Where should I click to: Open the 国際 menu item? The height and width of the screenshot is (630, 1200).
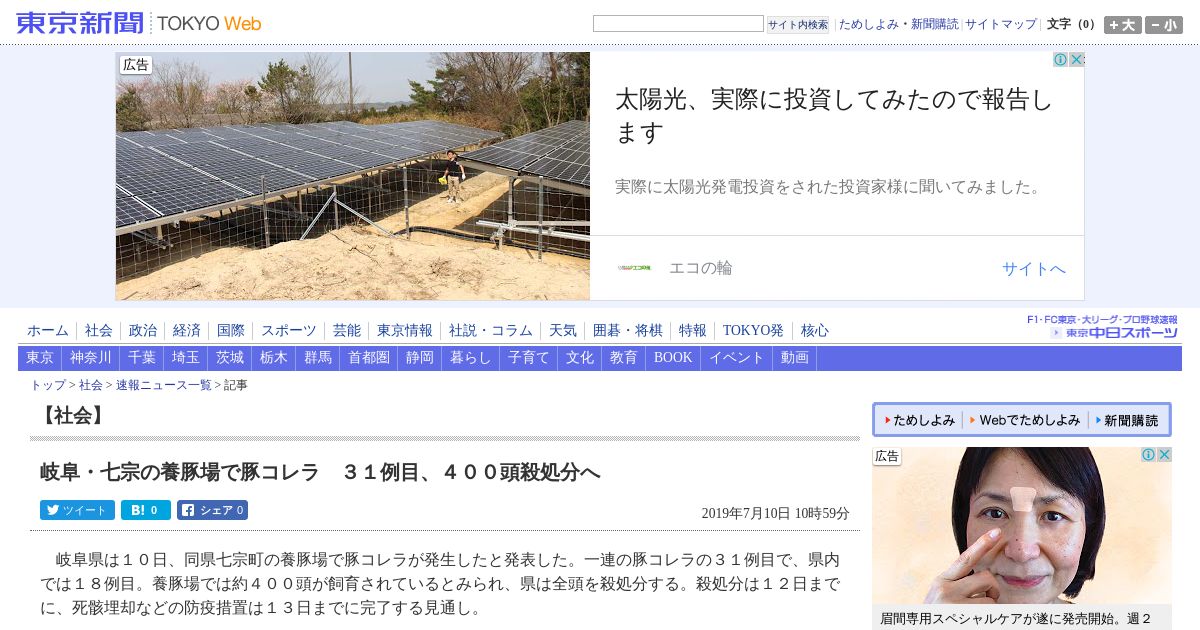231,330
